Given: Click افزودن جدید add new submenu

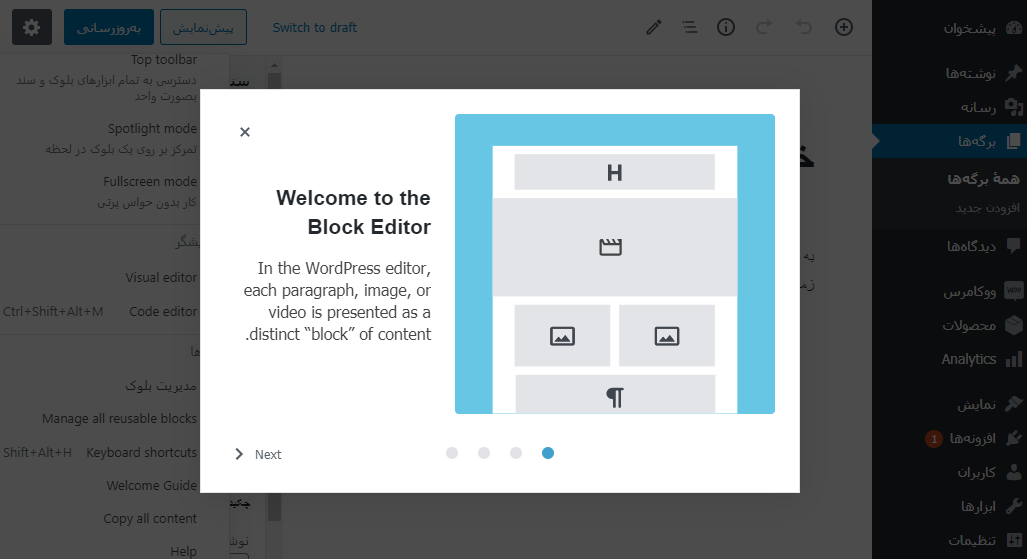Looking at the screenshot, I should pyautogui.click(x=987, y=208).
